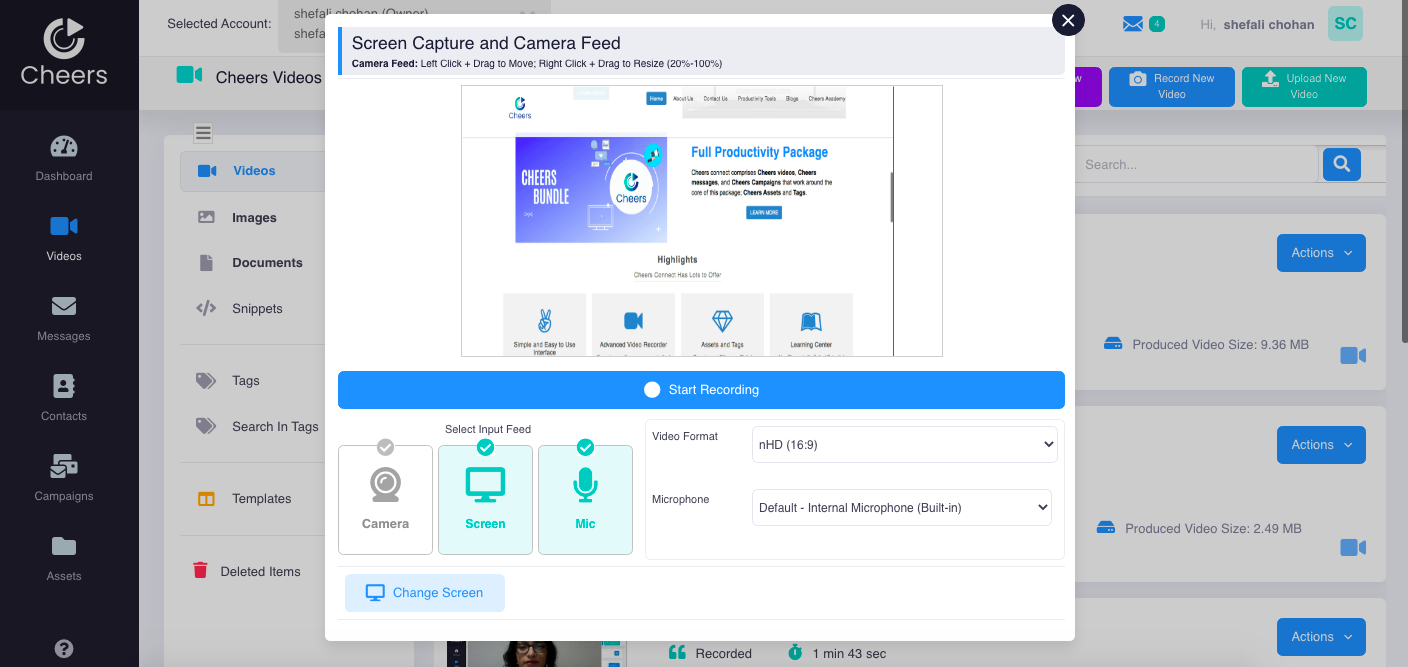
Task: Open the mail notifications icon
Action: click(1133, 24)
